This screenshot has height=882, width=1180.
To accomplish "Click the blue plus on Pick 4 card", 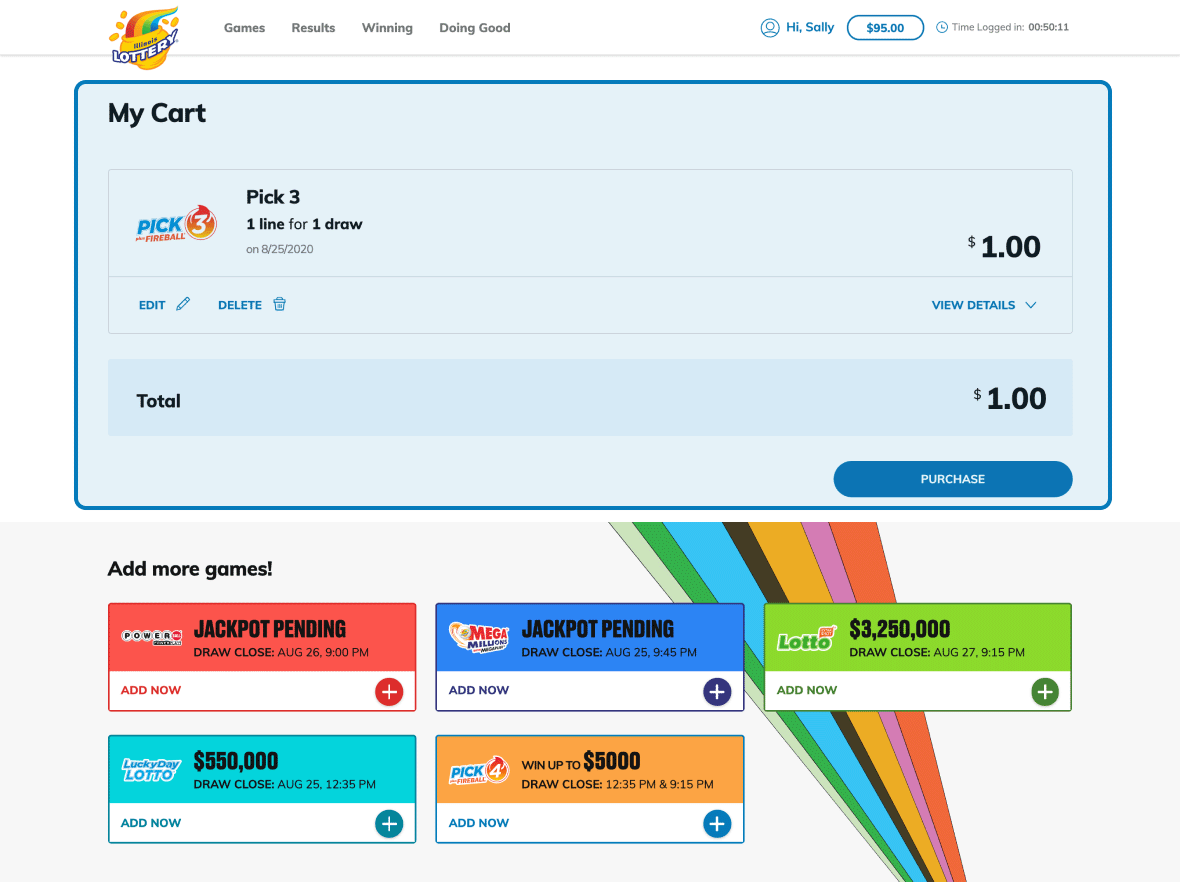I will click(x=717, y=824).
